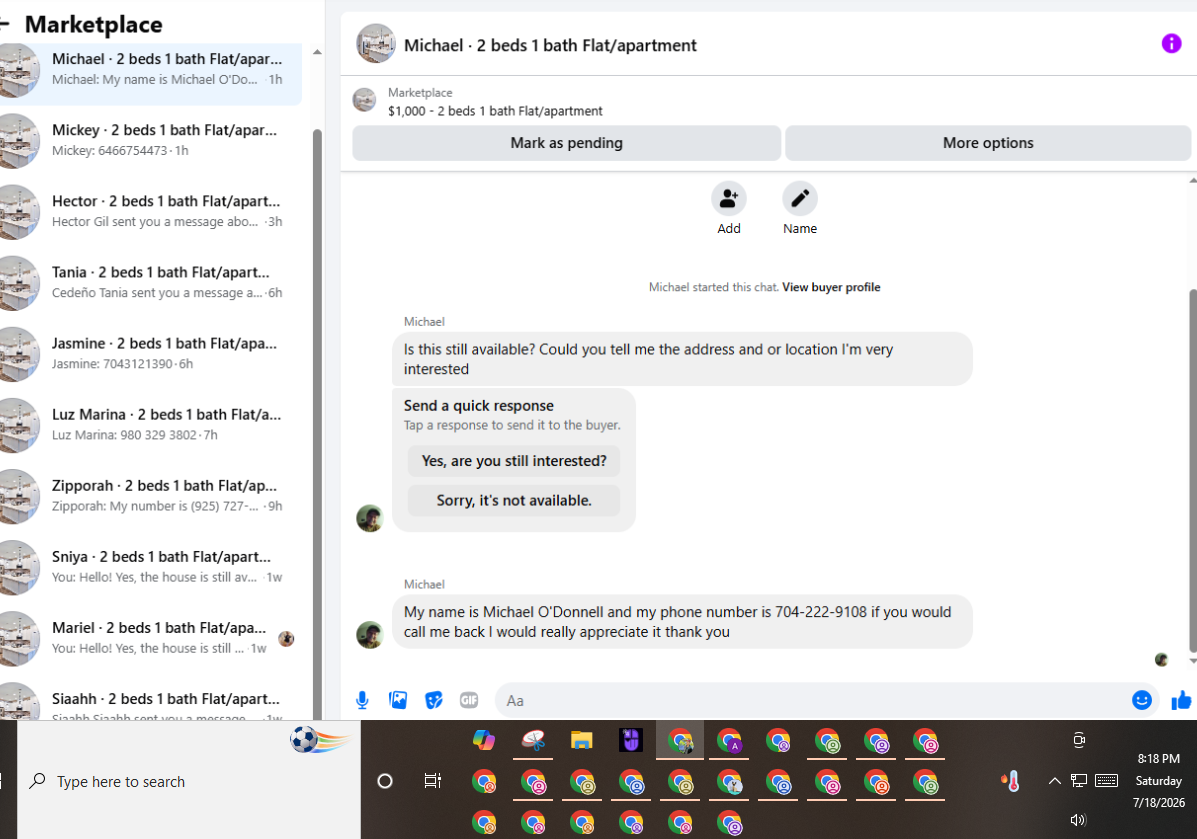The height and width of the screenshot is (839, 1197).
Task: Open Siaahh's conversation
Action: (151, 702)
